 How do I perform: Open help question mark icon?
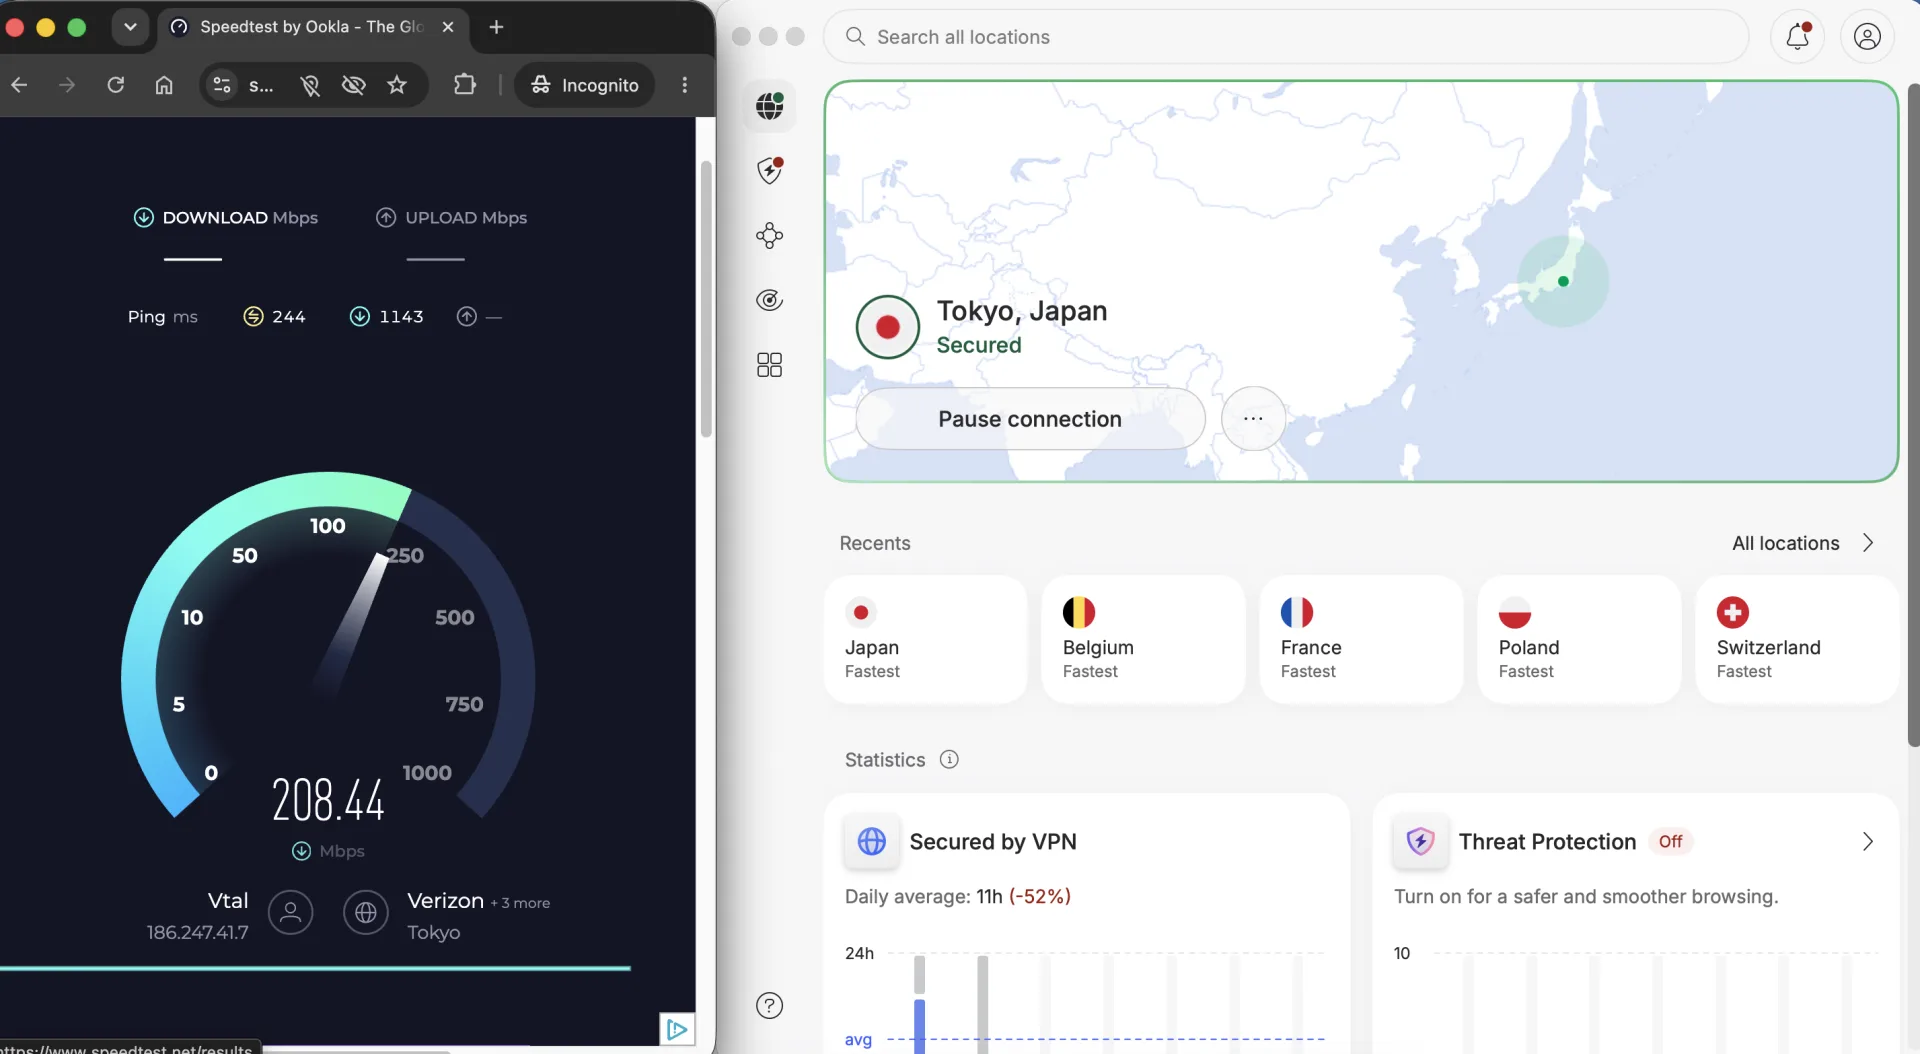pos(769,1005)
